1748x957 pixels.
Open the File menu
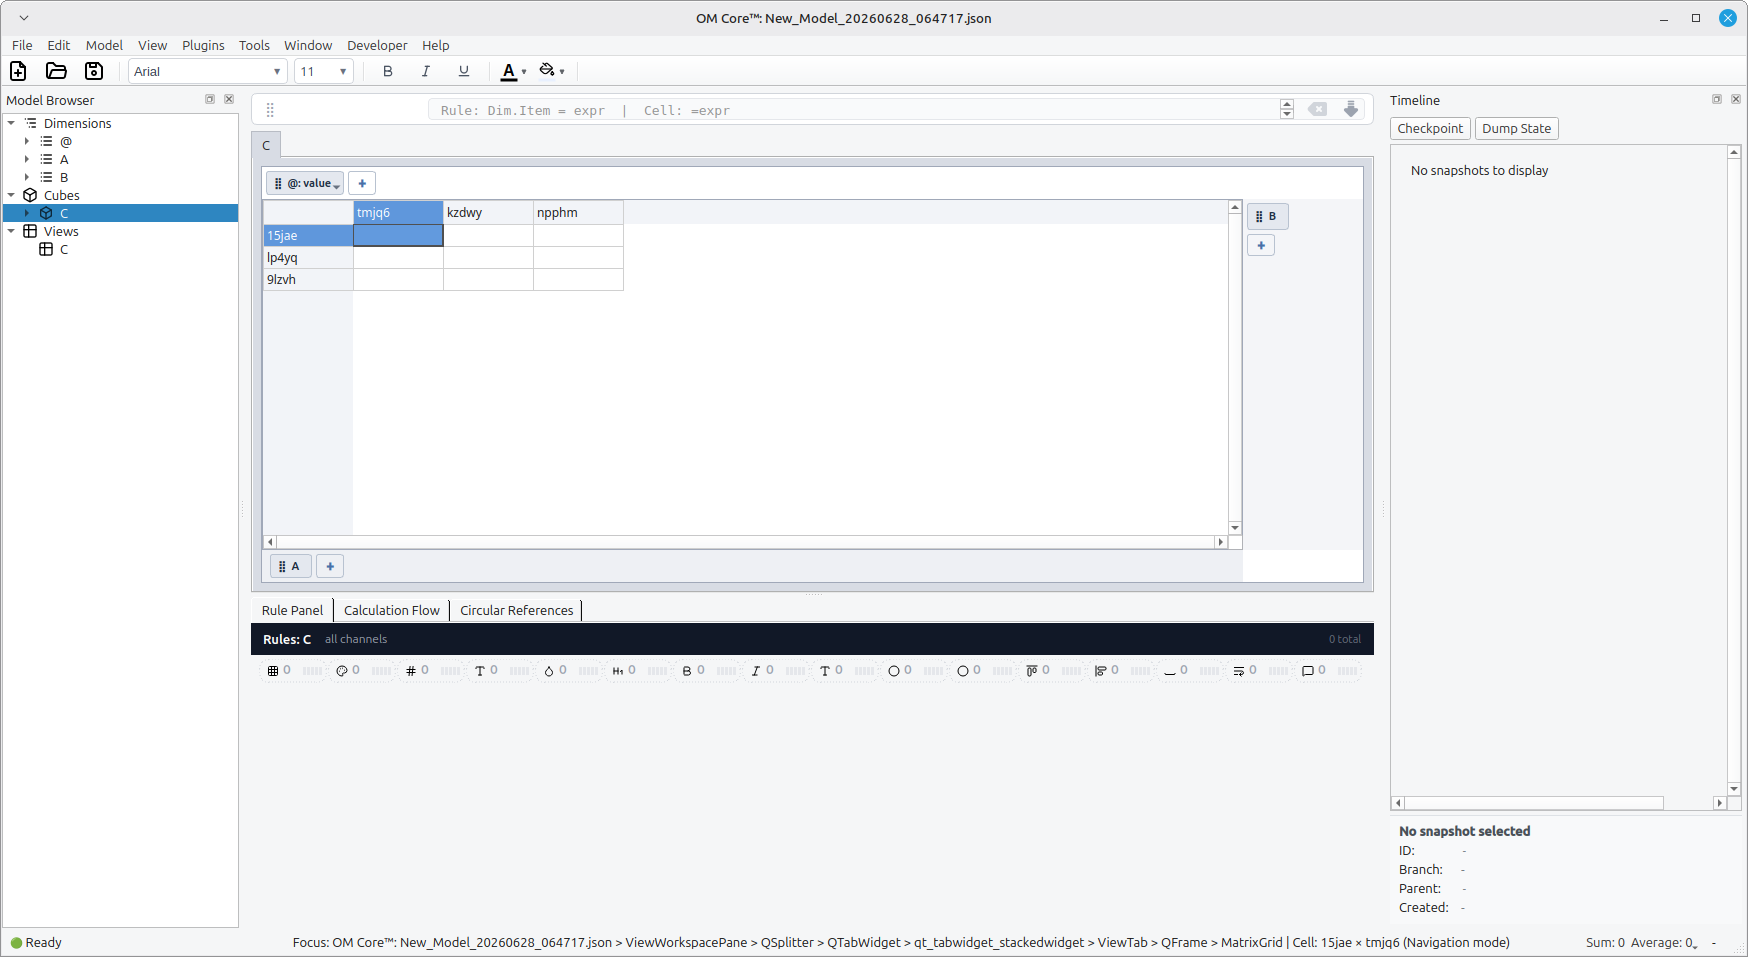click(x=22, y=45)
